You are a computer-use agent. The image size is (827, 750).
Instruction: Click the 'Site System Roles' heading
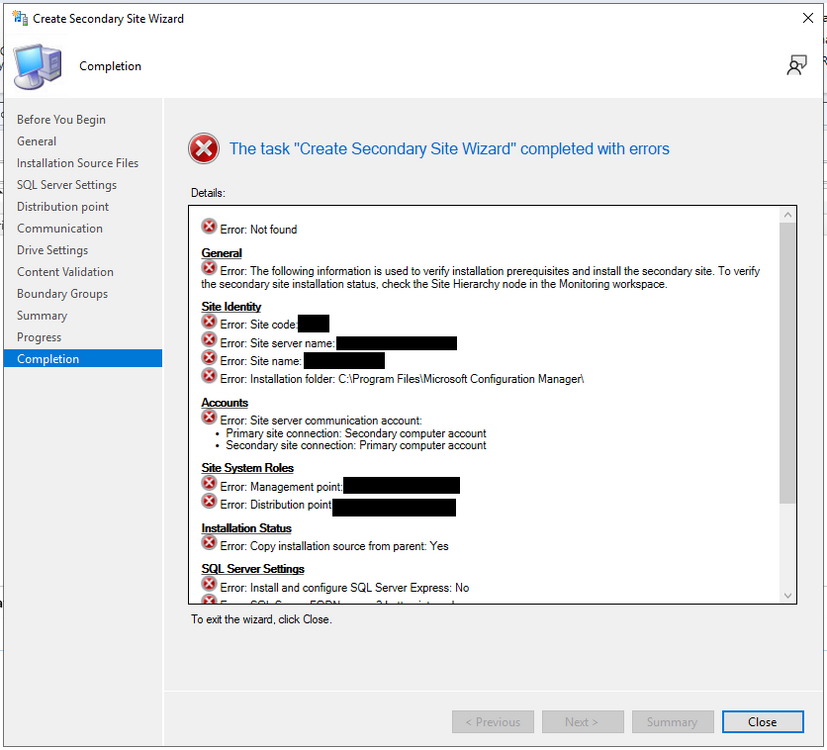point(247,468)
